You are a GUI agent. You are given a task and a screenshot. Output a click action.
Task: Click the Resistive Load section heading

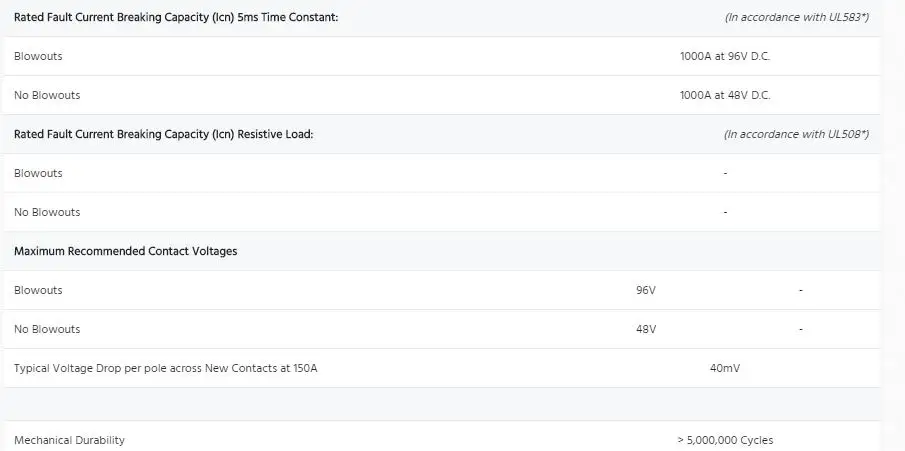click(x=164, y=134)
